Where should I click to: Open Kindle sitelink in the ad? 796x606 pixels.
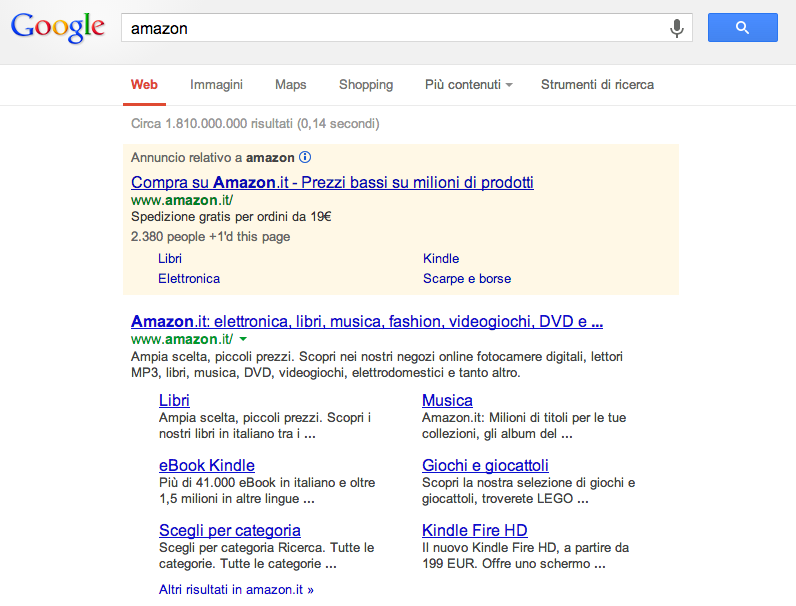441,258
